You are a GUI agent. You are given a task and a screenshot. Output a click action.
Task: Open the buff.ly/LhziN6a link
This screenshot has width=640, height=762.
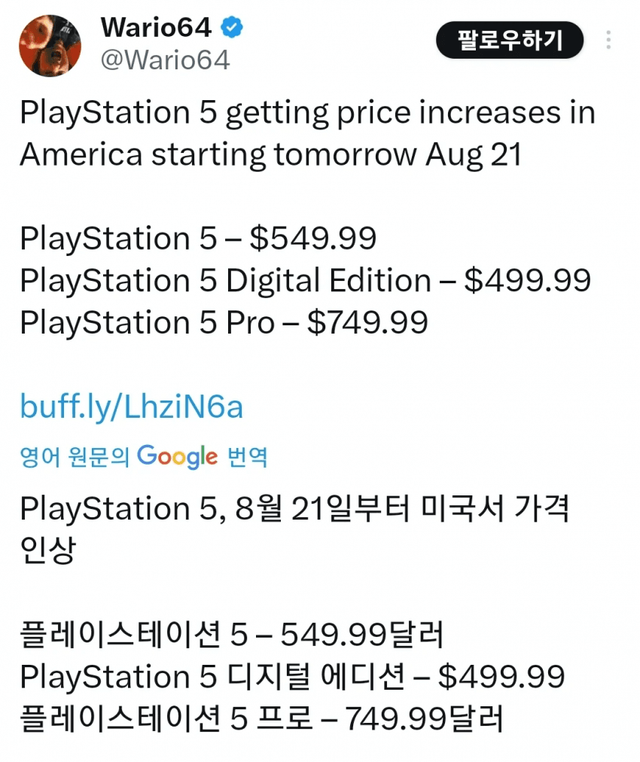pyautogui.click(x=131, y=406)
